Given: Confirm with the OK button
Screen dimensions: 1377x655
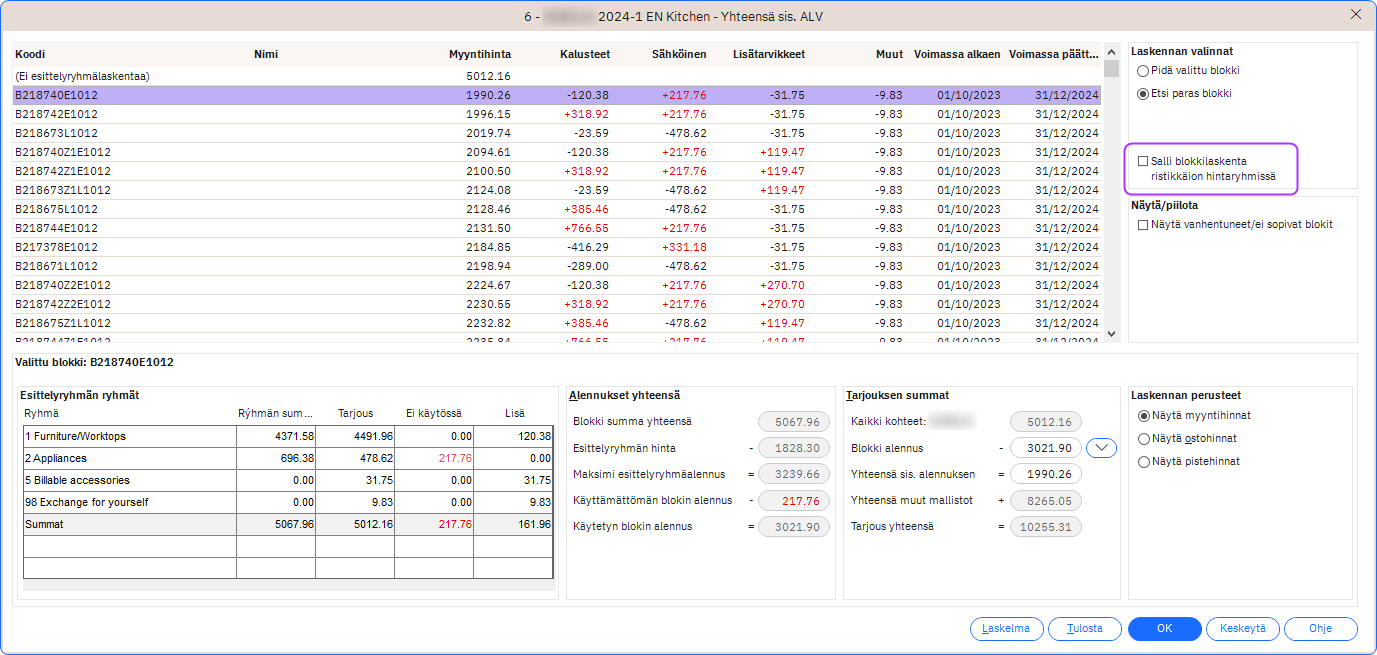Looking at the screenshot, I should click(x=1164, y=629).
